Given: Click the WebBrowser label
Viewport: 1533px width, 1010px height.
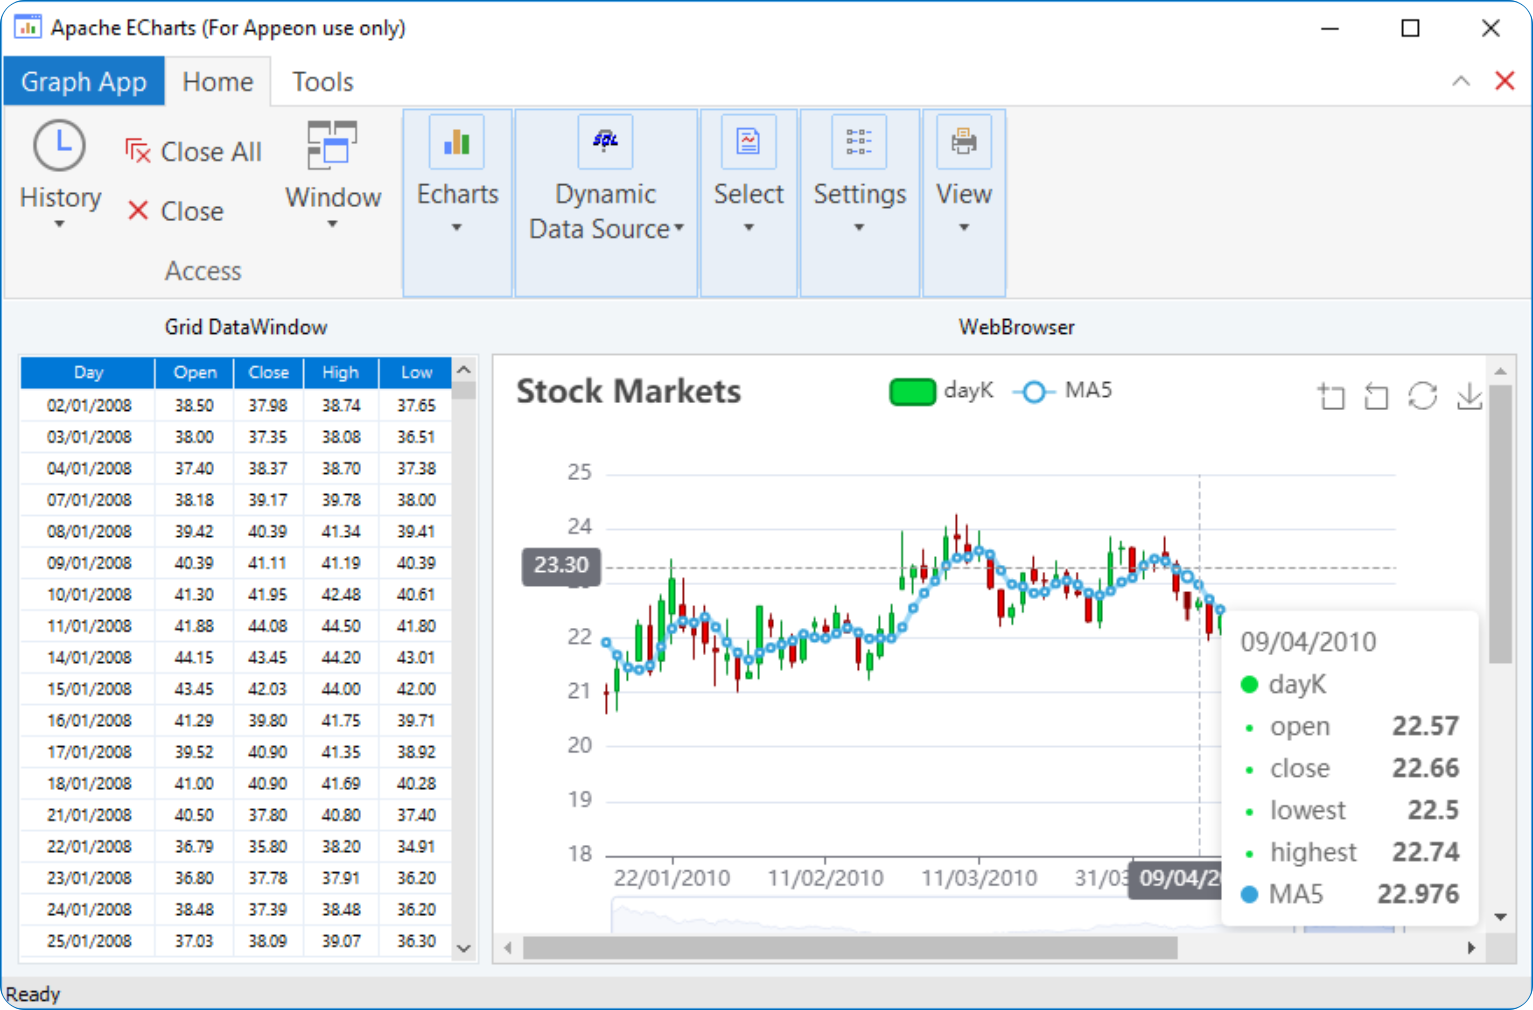Looking at the screenshot, I should 1017,327.
